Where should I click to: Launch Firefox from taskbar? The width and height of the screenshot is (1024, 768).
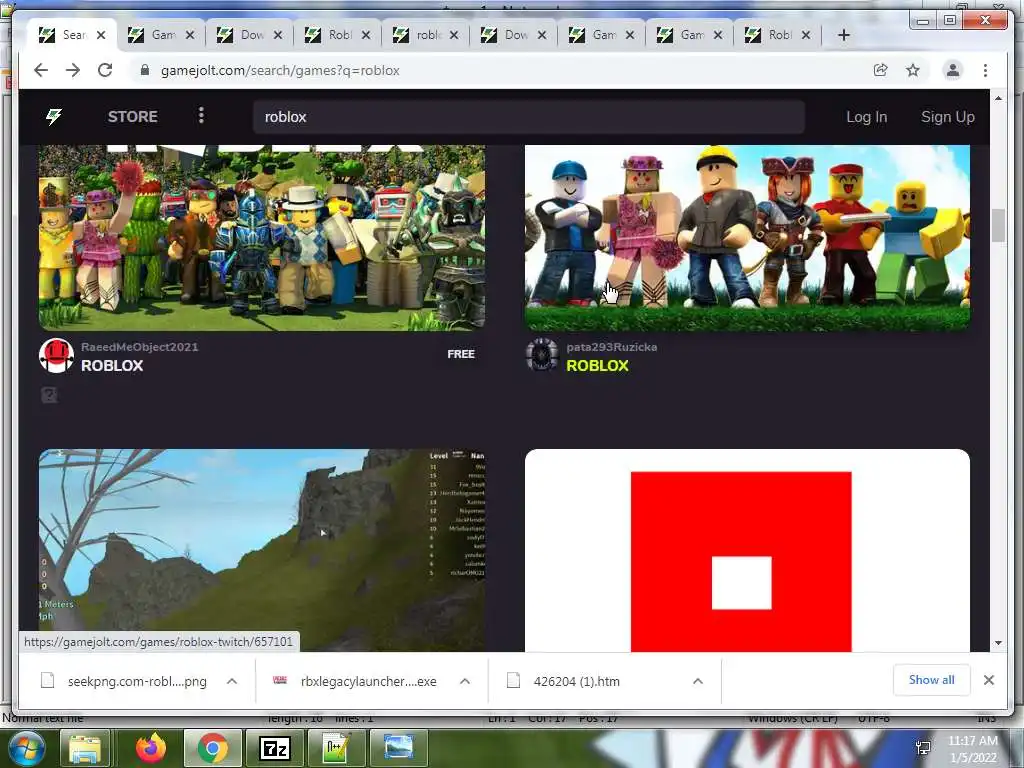(x=151, y=748)
